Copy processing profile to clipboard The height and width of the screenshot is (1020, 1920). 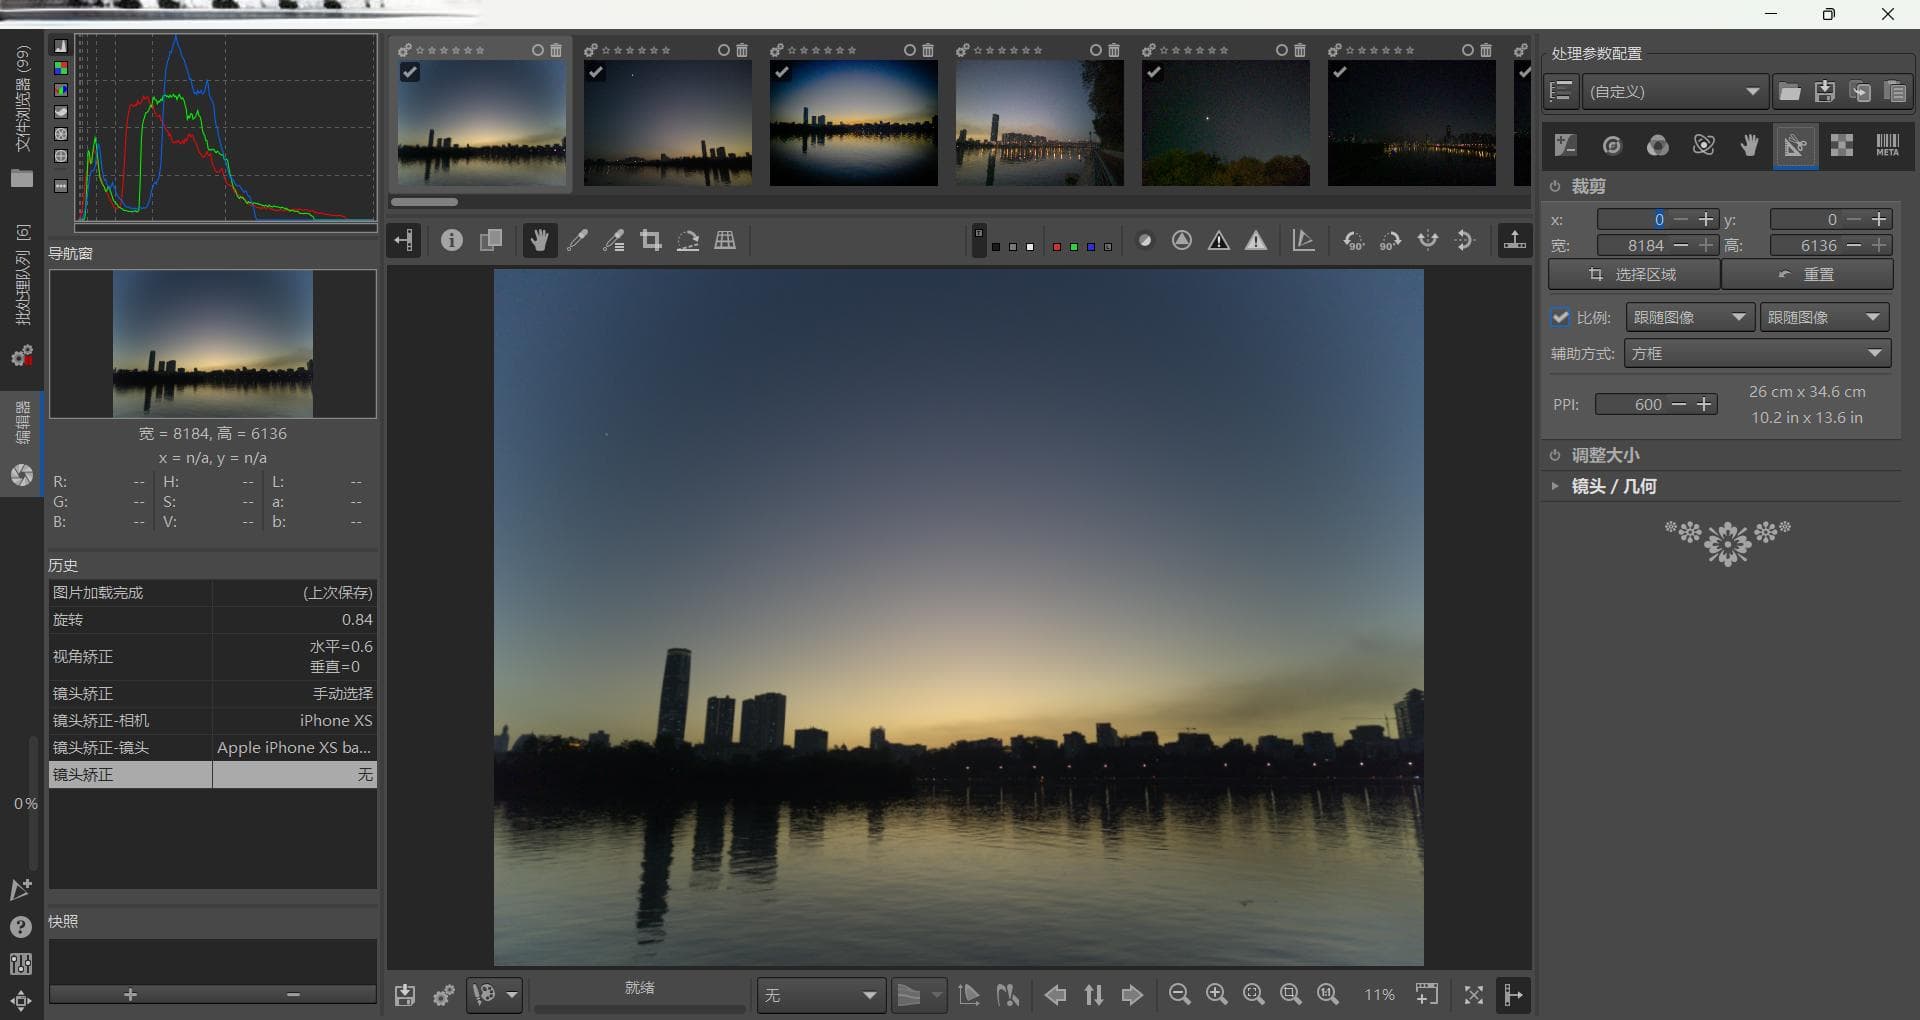1860,92
